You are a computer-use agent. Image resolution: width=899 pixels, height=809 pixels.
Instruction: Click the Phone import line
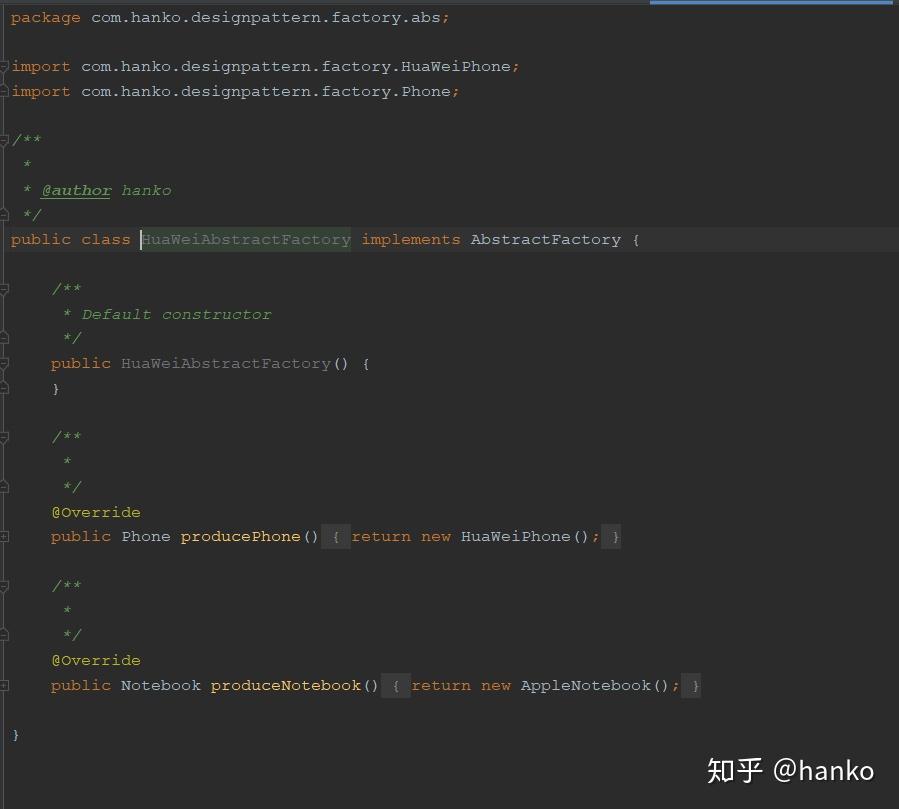pyautogui.click(x=235, y=92)
